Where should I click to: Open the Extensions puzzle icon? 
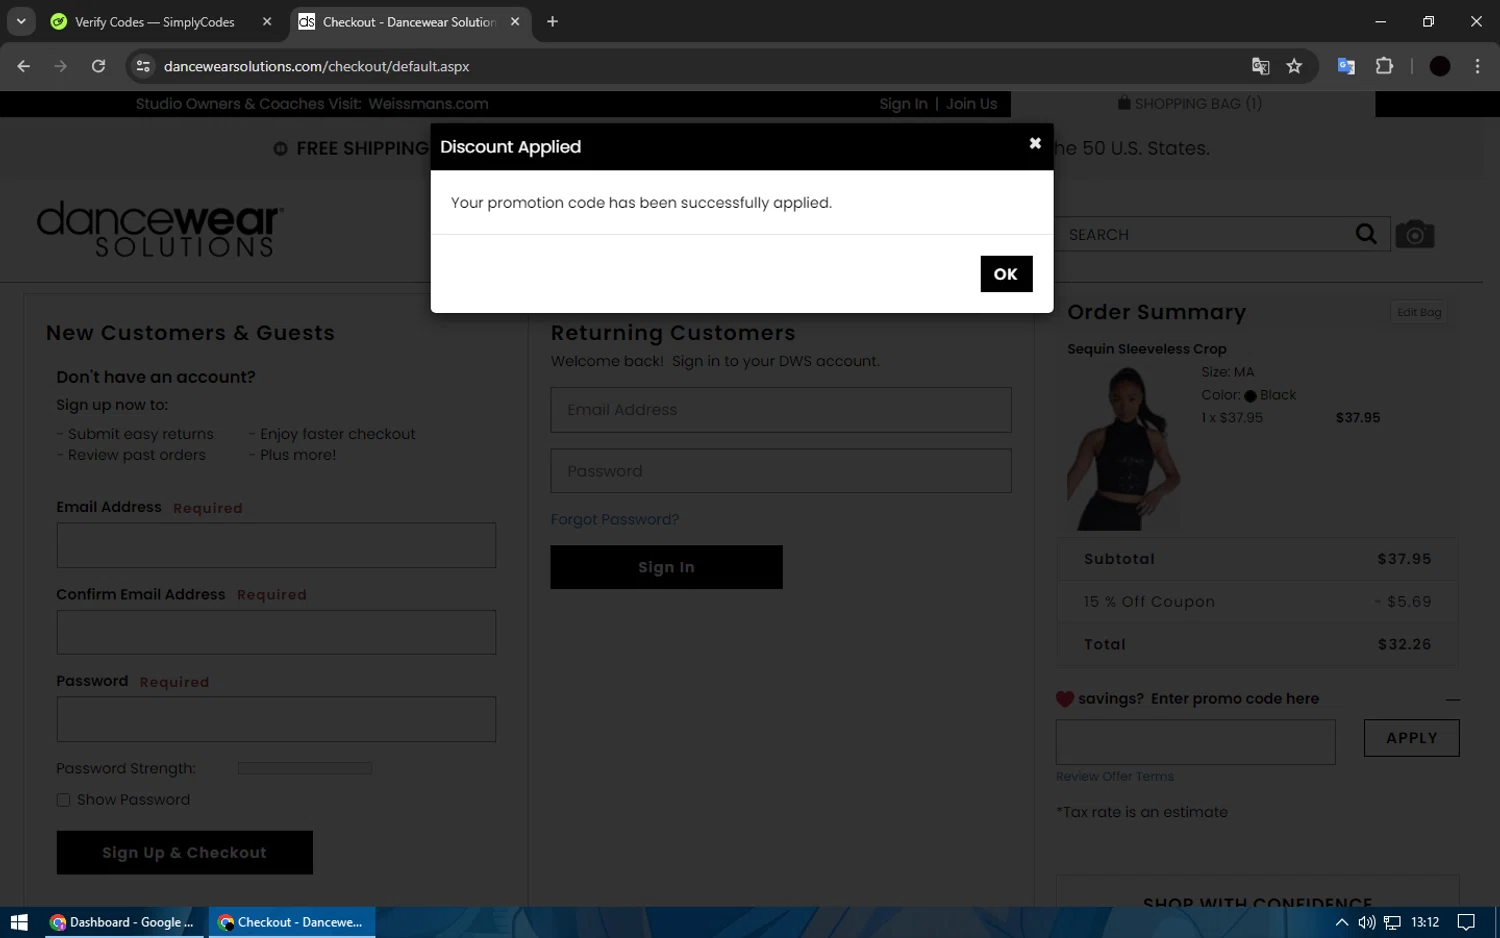click(1384, 66)
